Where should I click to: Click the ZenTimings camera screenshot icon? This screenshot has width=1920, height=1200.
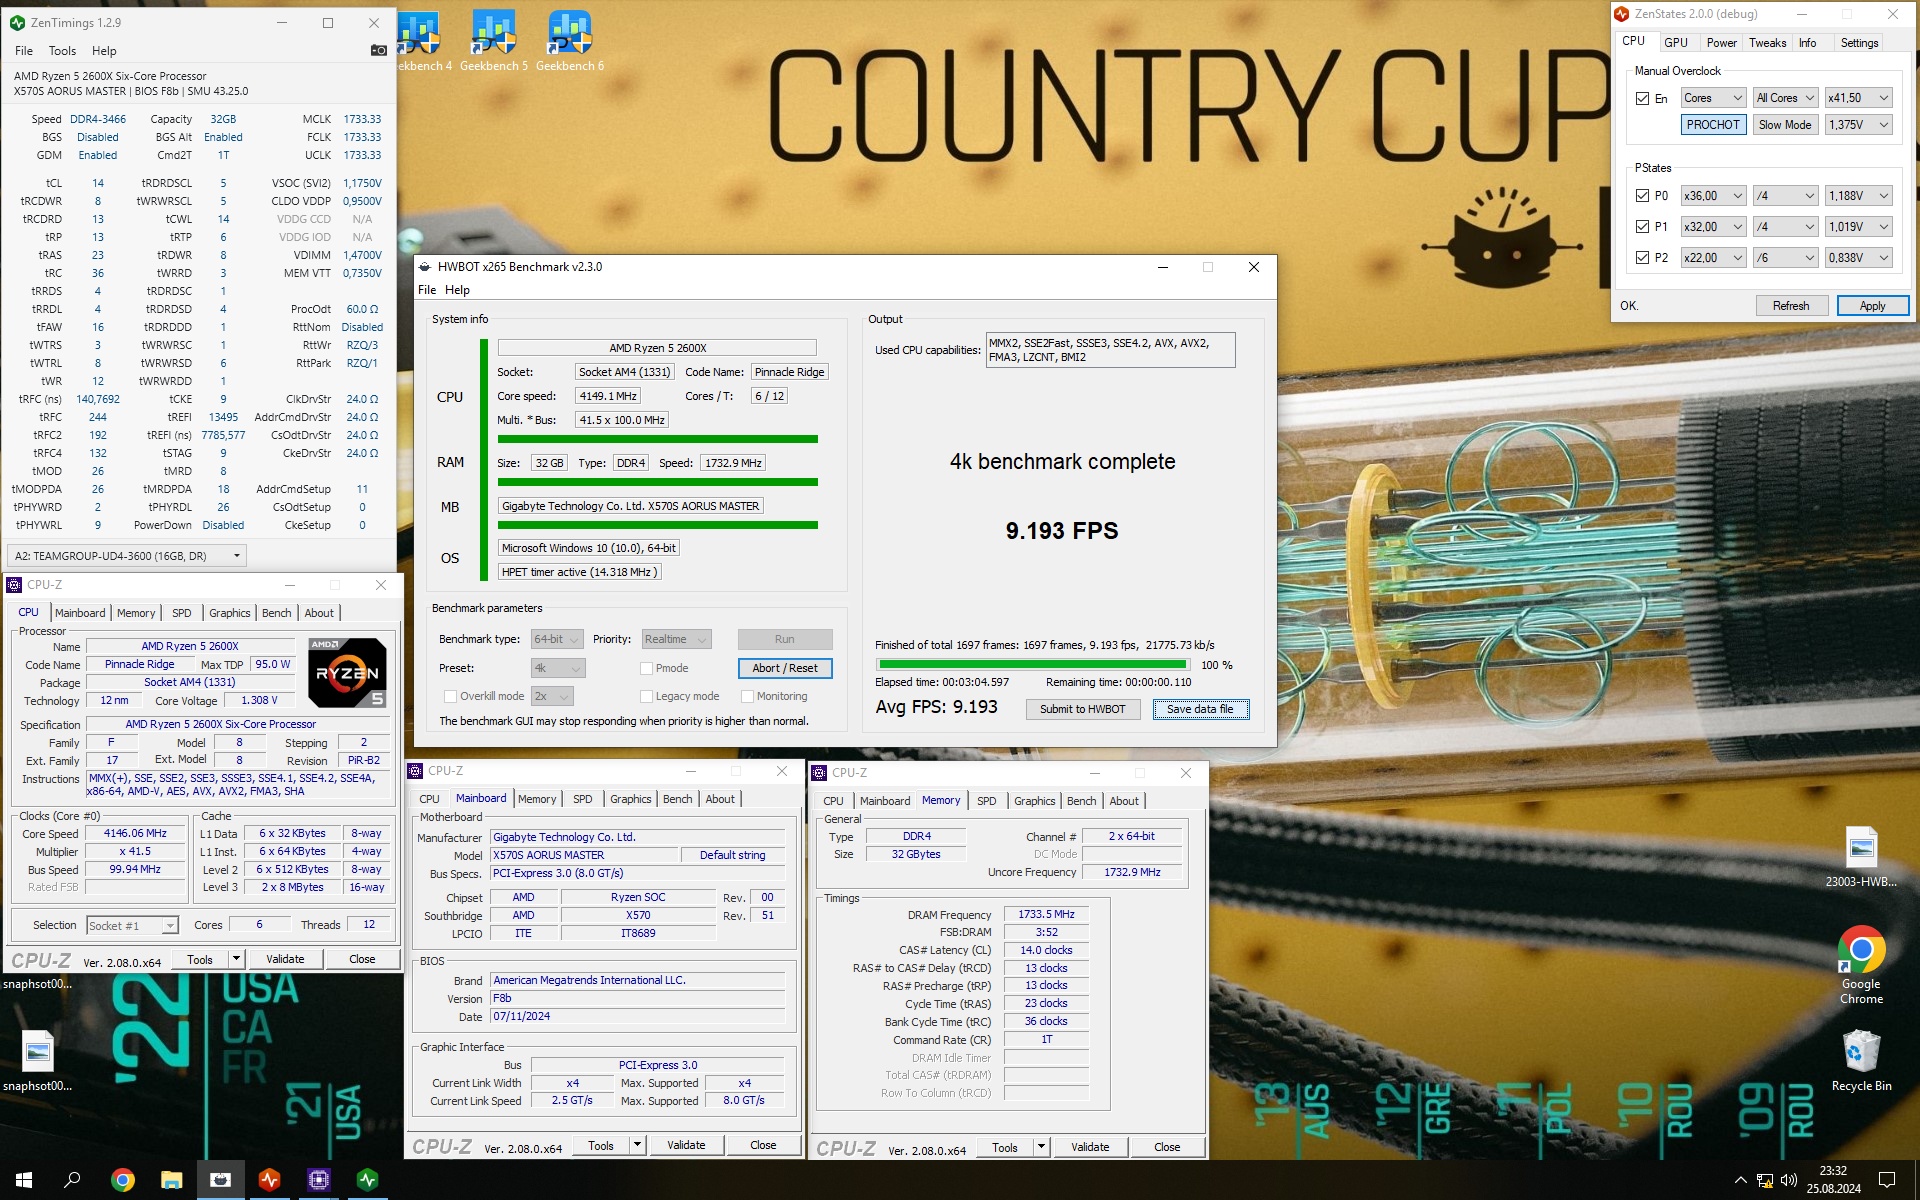click(378, 50)
